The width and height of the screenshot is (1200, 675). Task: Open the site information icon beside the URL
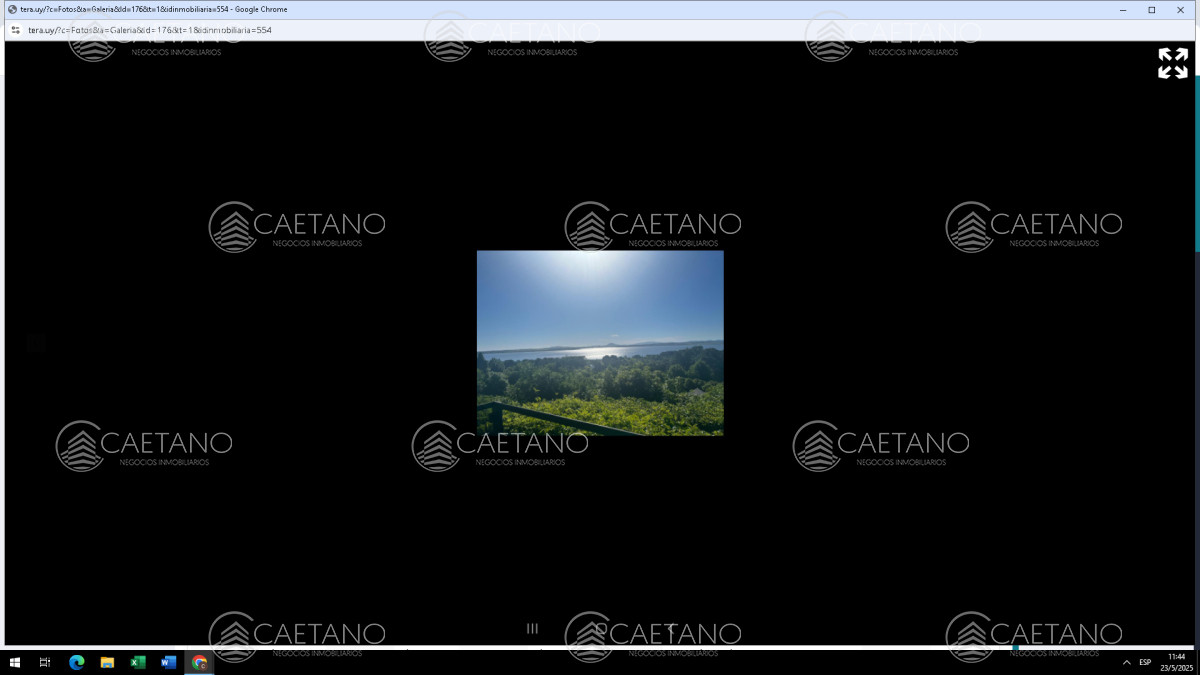point(15,30)
